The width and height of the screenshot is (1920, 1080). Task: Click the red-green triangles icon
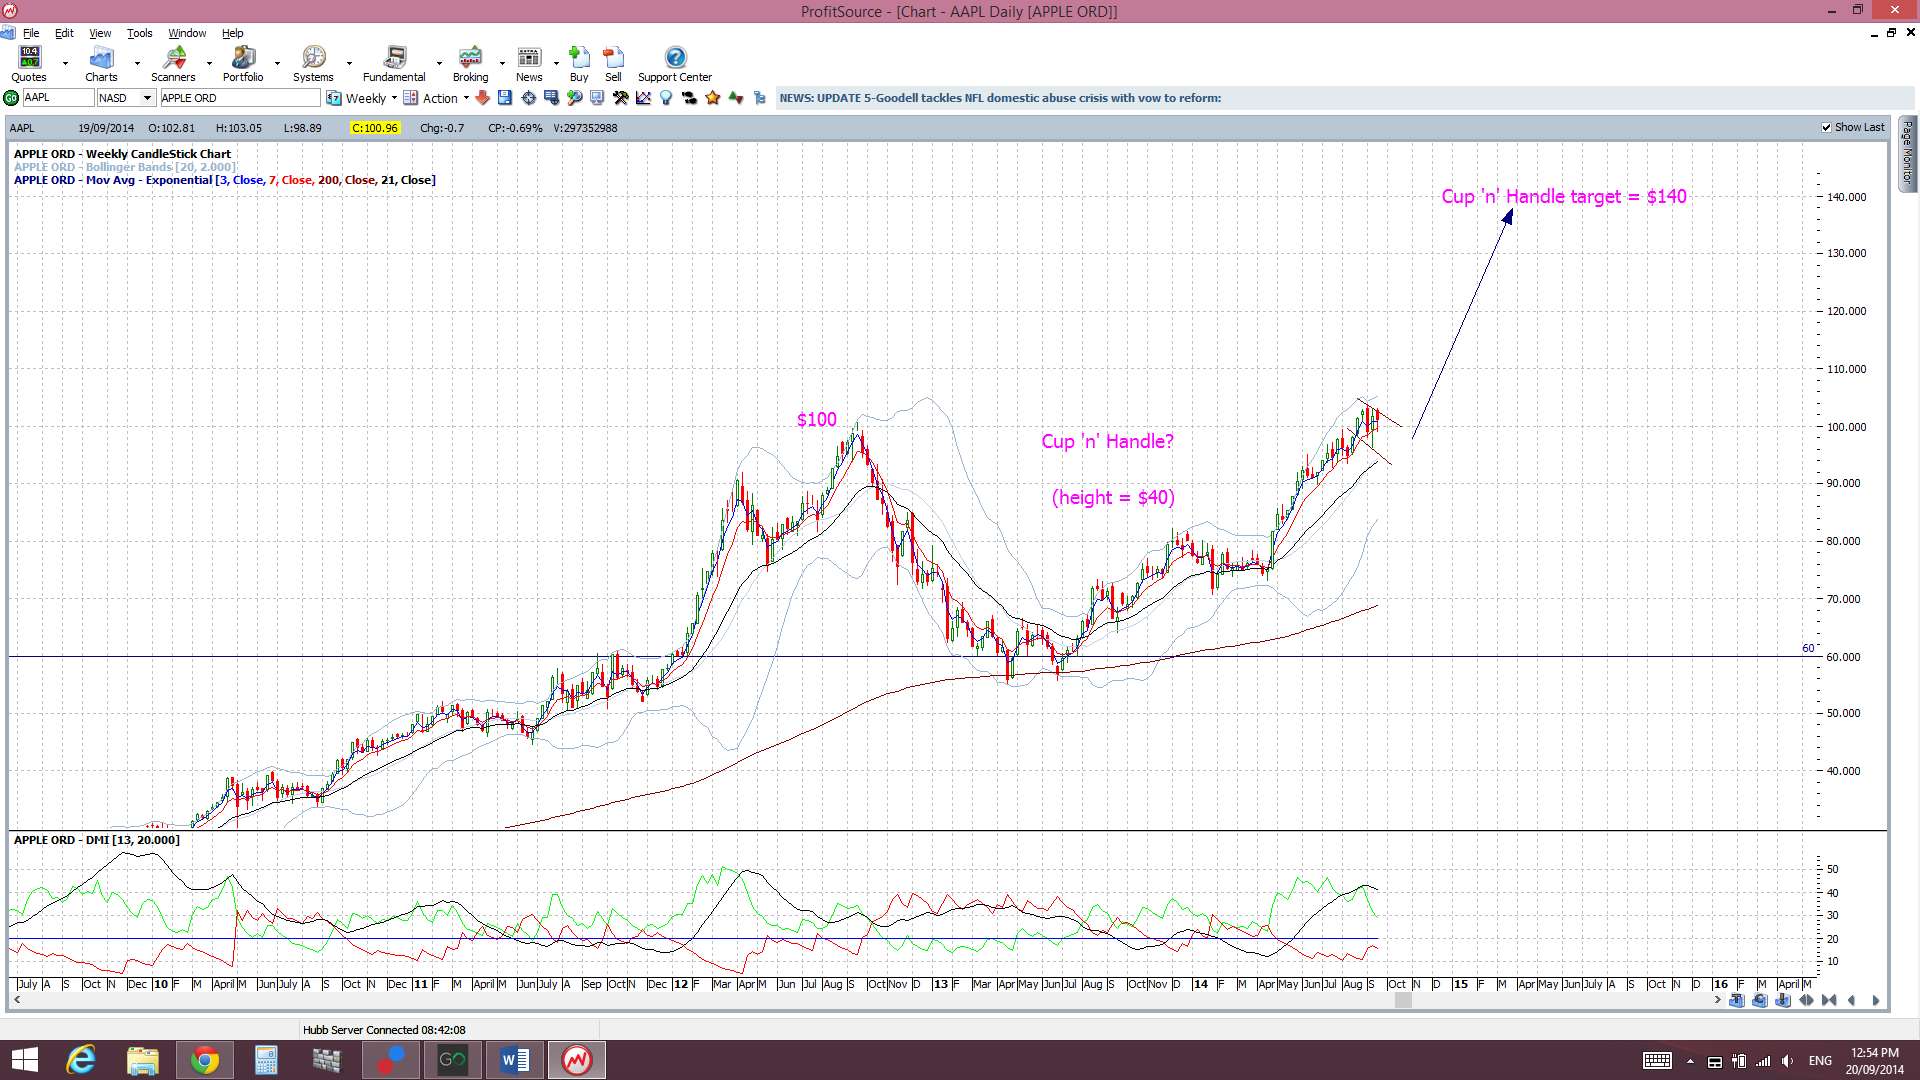tap(736, 98)
